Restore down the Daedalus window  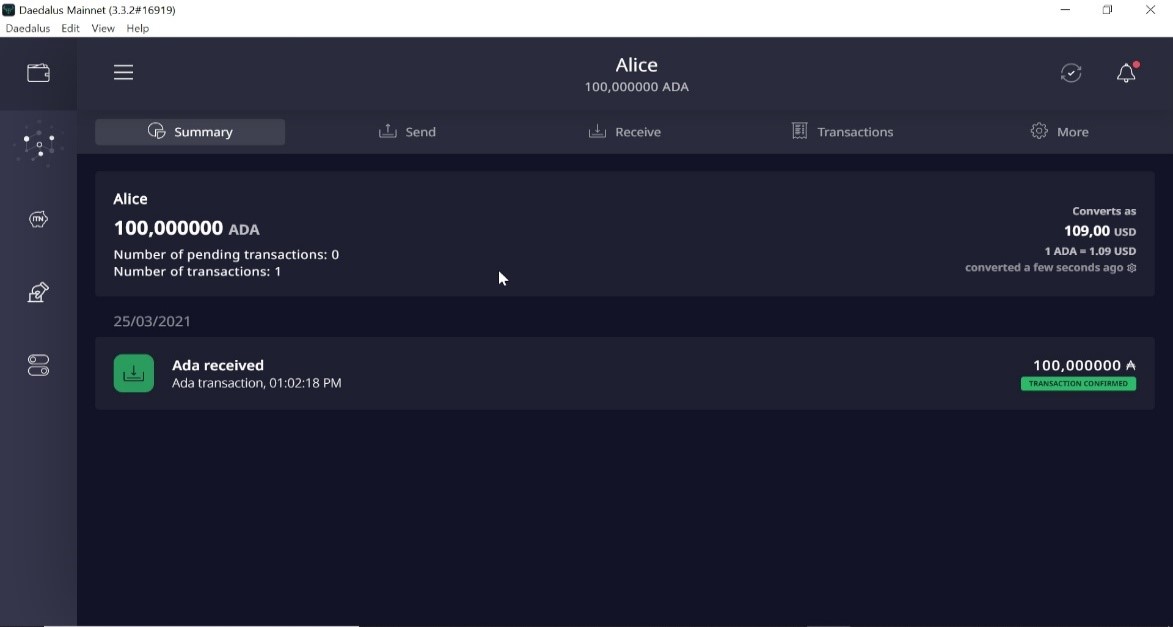[1107, 10]
